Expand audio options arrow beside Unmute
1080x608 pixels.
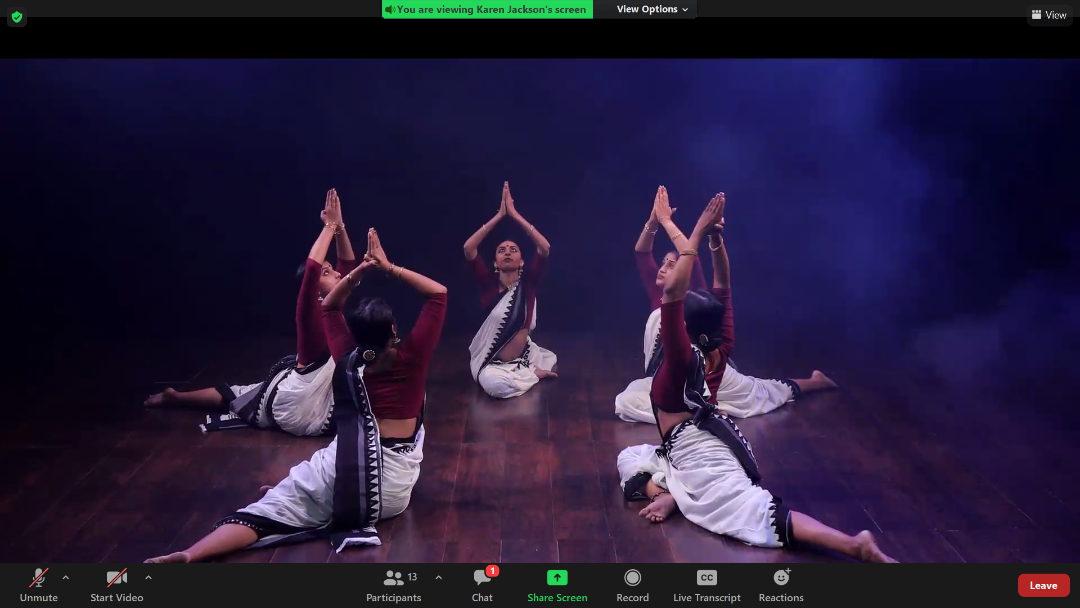pyautogui.click(x=66, y=577)
